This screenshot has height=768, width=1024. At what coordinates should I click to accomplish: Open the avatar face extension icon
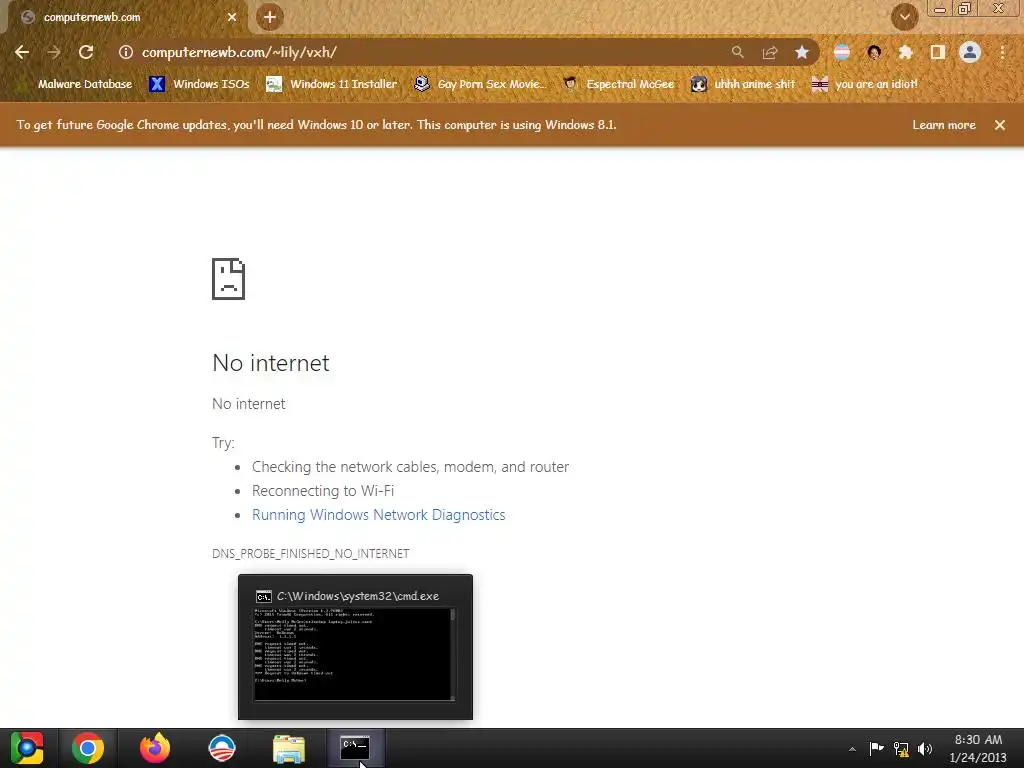[874, 52]
